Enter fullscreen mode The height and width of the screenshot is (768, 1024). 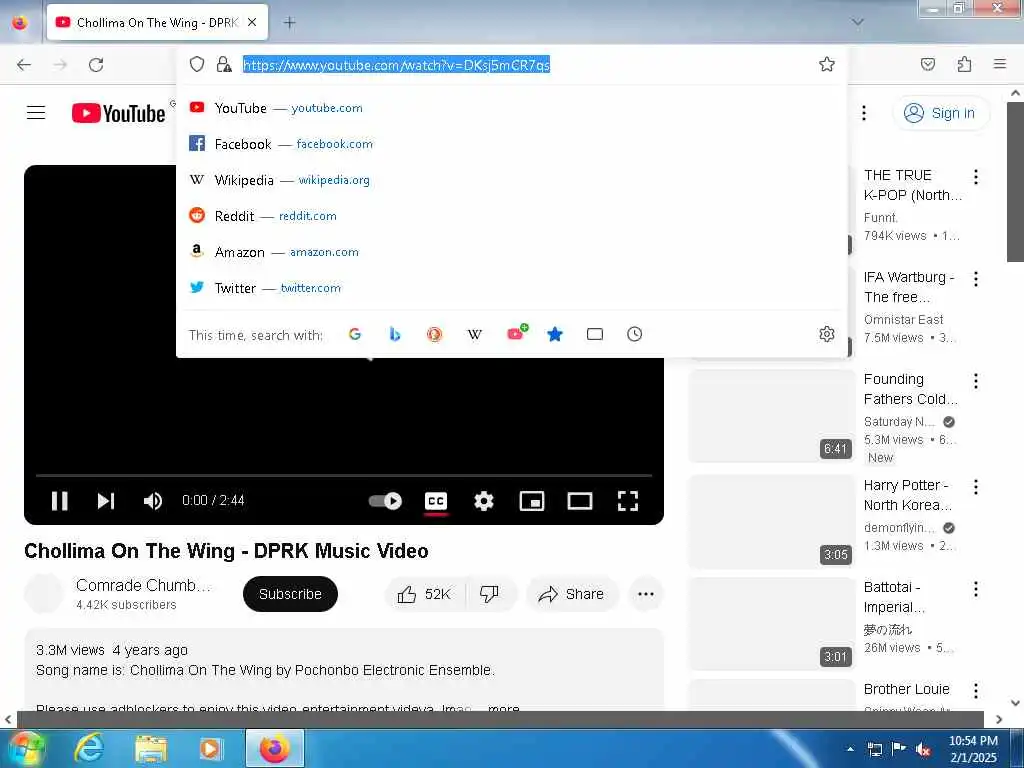click(x=628, y=501)
